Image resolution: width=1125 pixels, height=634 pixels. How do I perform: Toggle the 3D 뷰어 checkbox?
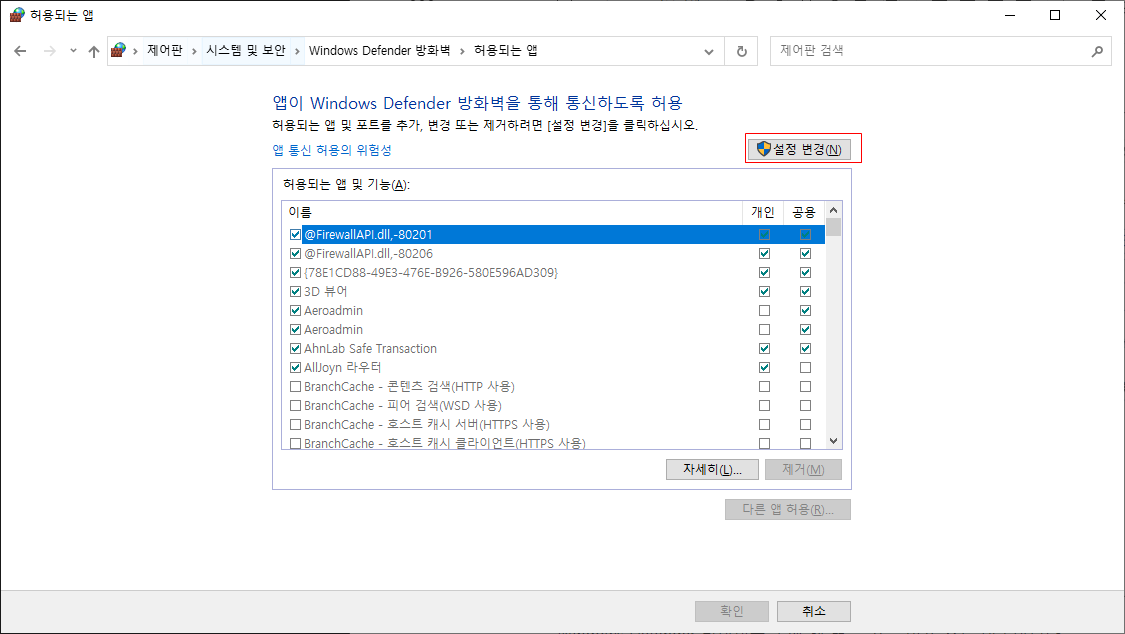point(295,291)
